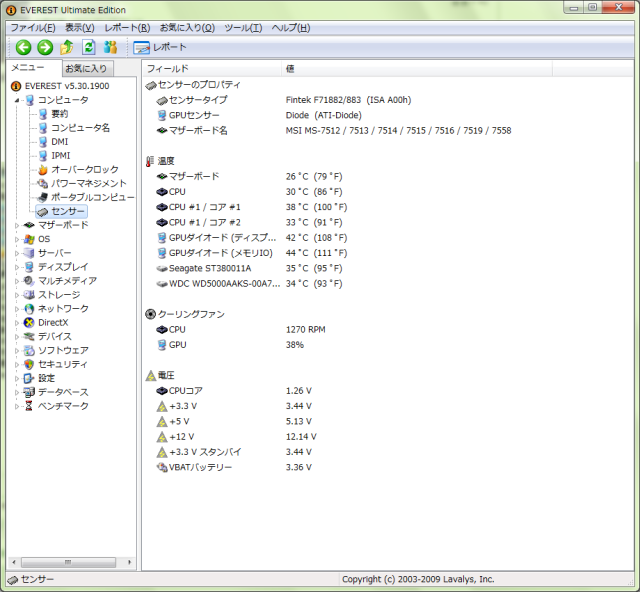Select the EVEREST v5.30.1900 root node icon
The width and height of the screenshot is (640, 592).
(x=16, y=86)
